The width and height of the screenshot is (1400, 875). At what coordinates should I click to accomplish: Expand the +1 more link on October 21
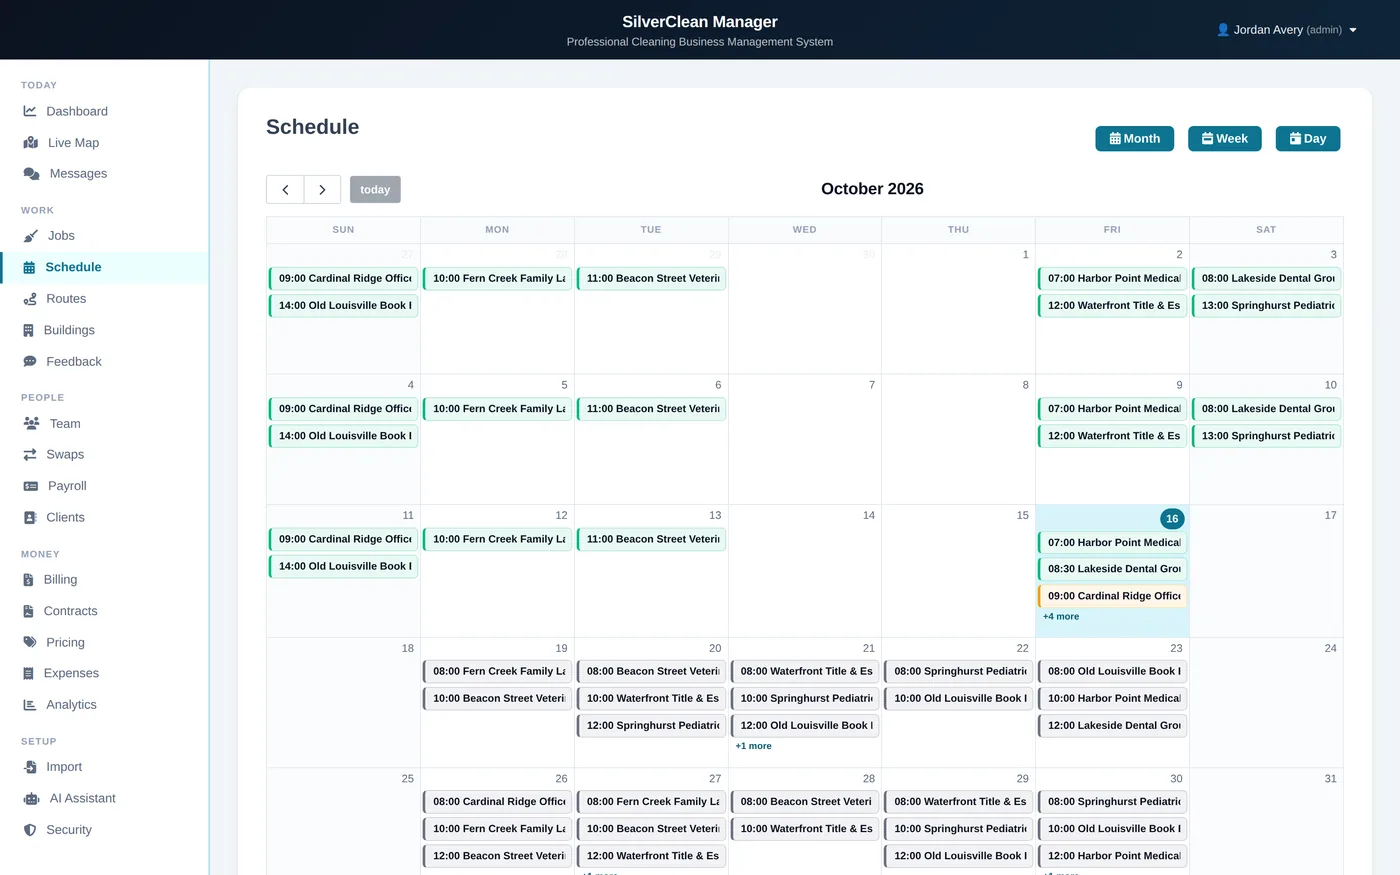(753, 746)
